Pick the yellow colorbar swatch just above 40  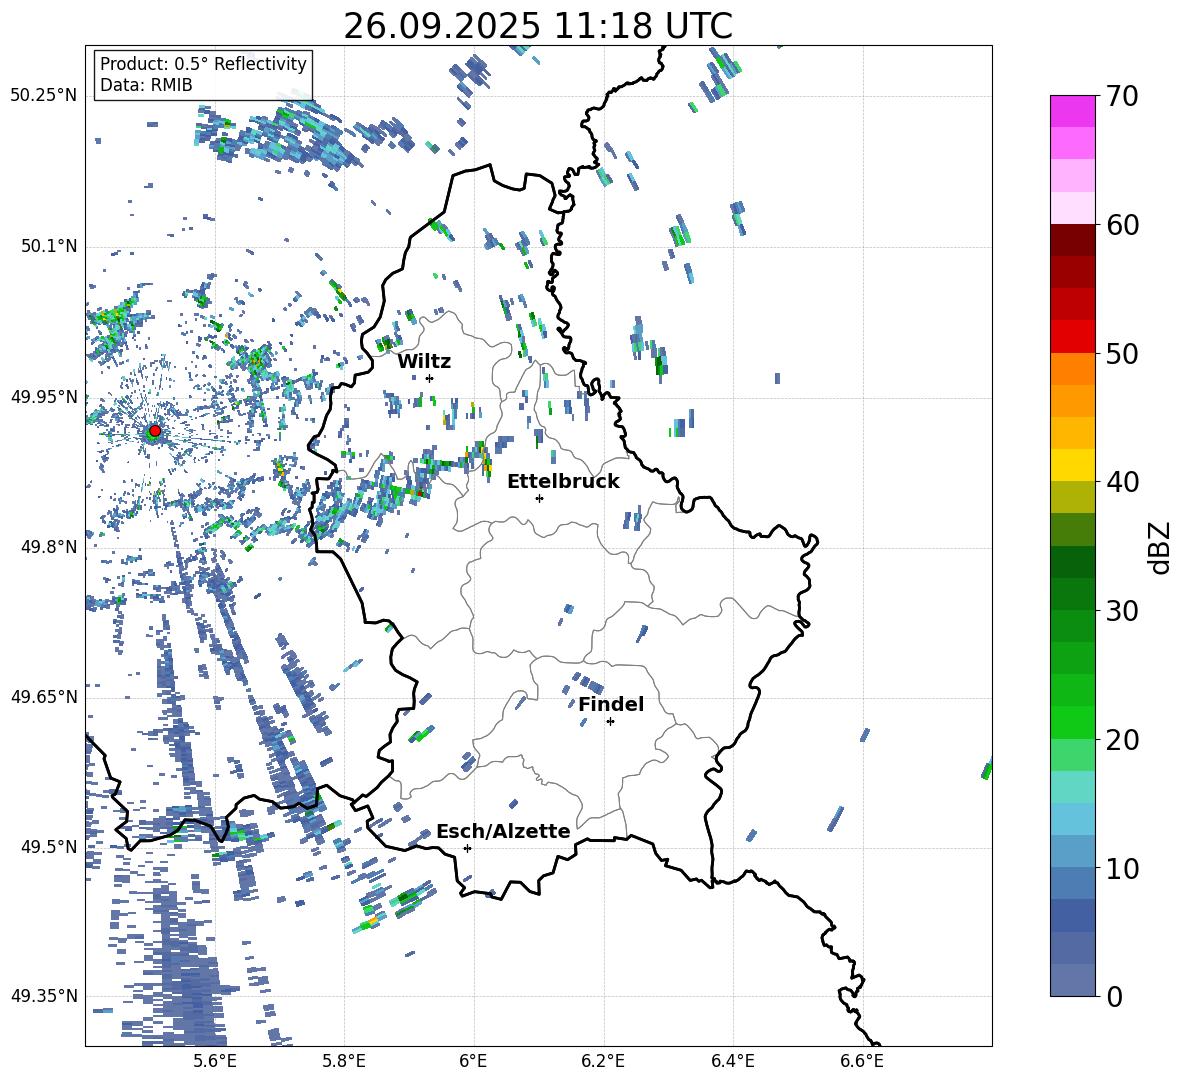tap(1073, 465)
